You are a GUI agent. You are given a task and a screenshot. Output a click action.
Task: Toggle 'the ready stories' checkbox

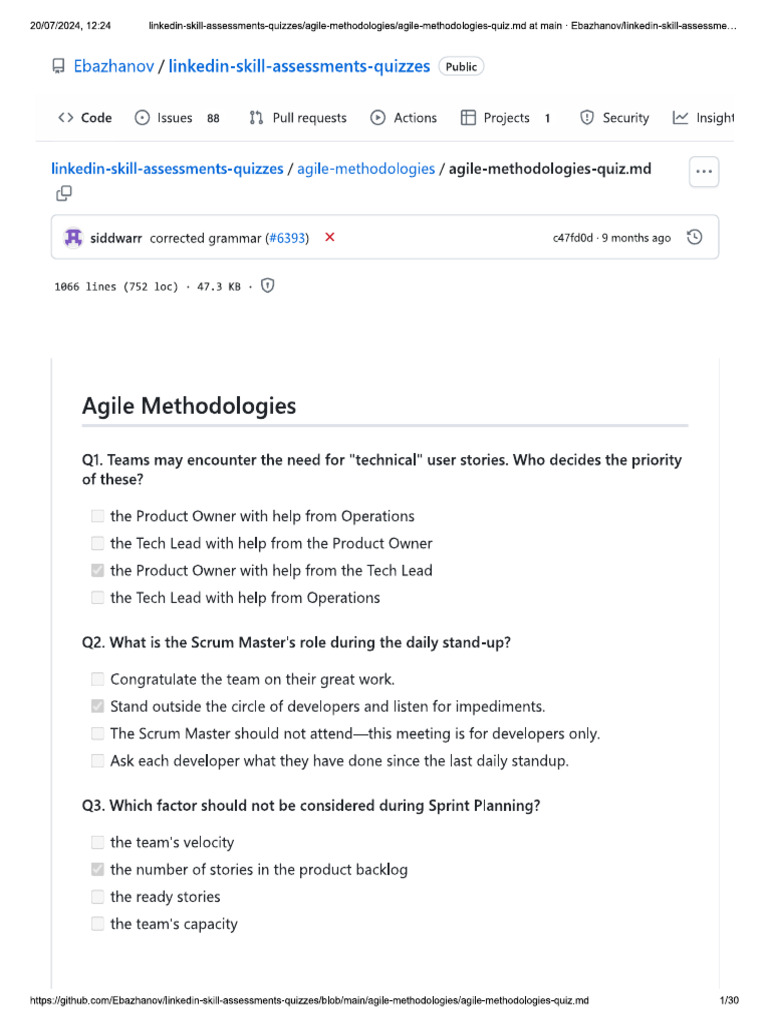[x=97, y=897]
